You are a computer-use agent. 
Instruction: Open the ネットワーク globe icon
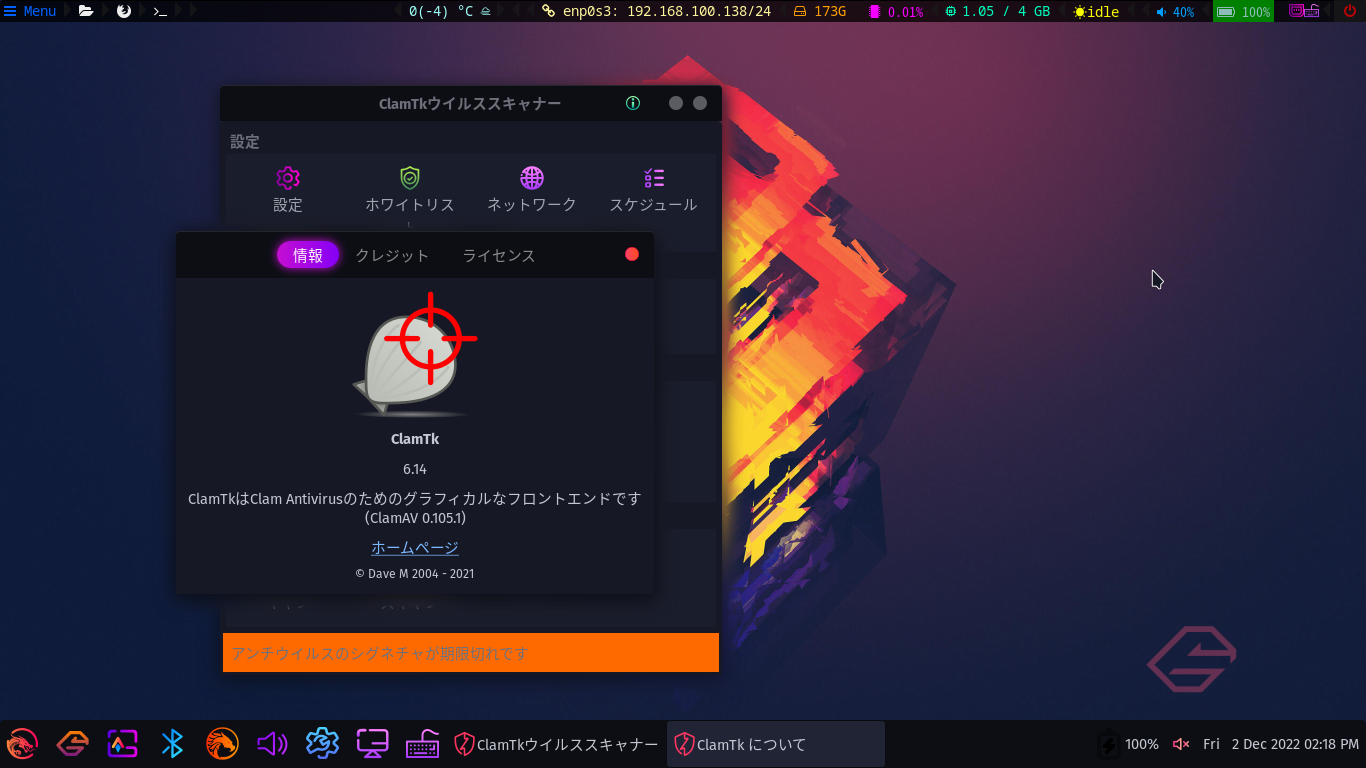pyautogui.click(x=532, y=178)
